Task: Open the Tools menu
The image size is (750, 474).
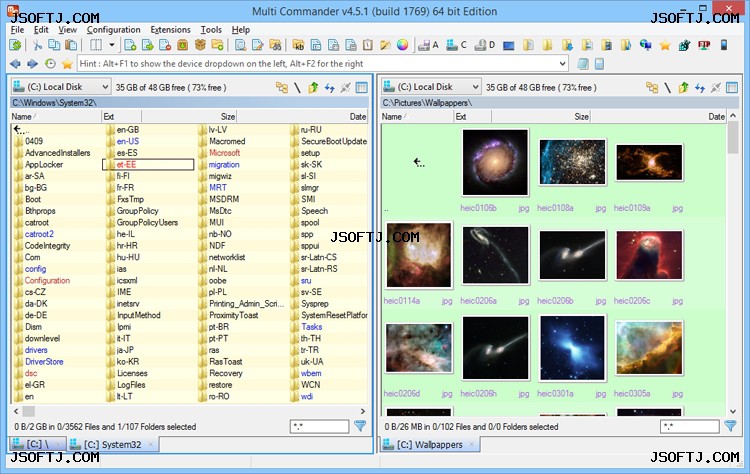Action: 211,30
